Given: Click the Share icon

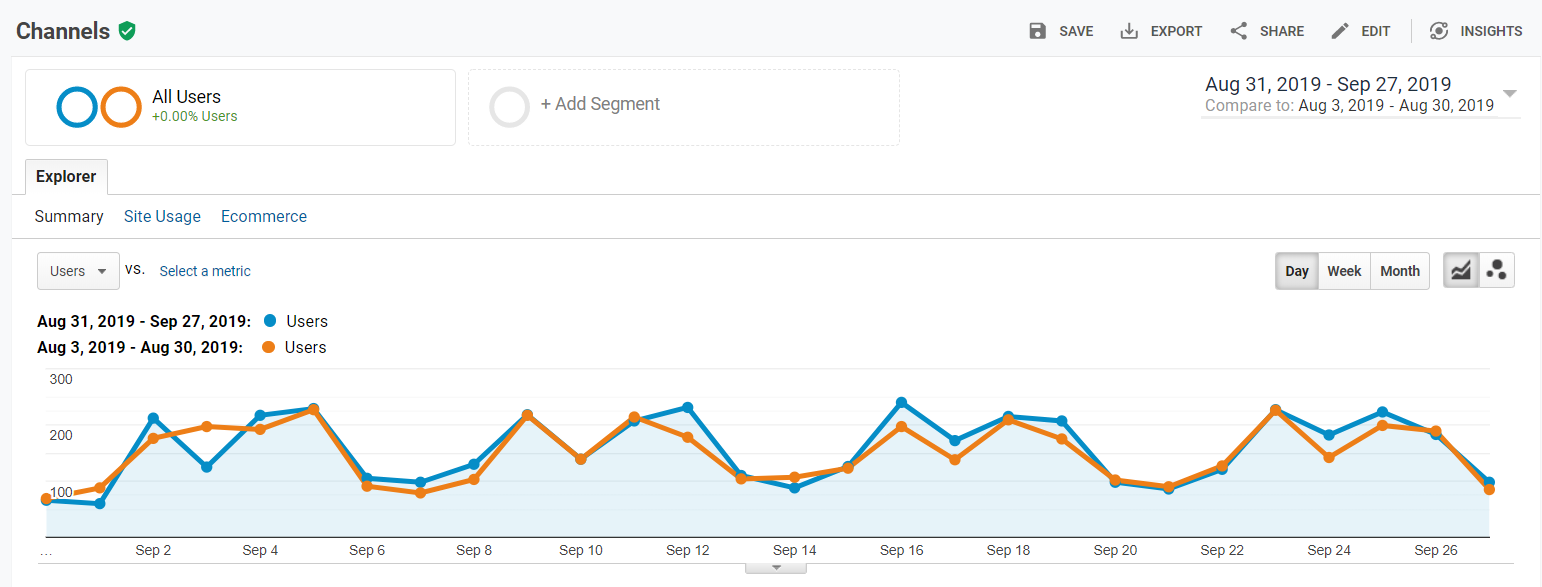Looking at the screenshot, I should 1239,31.
